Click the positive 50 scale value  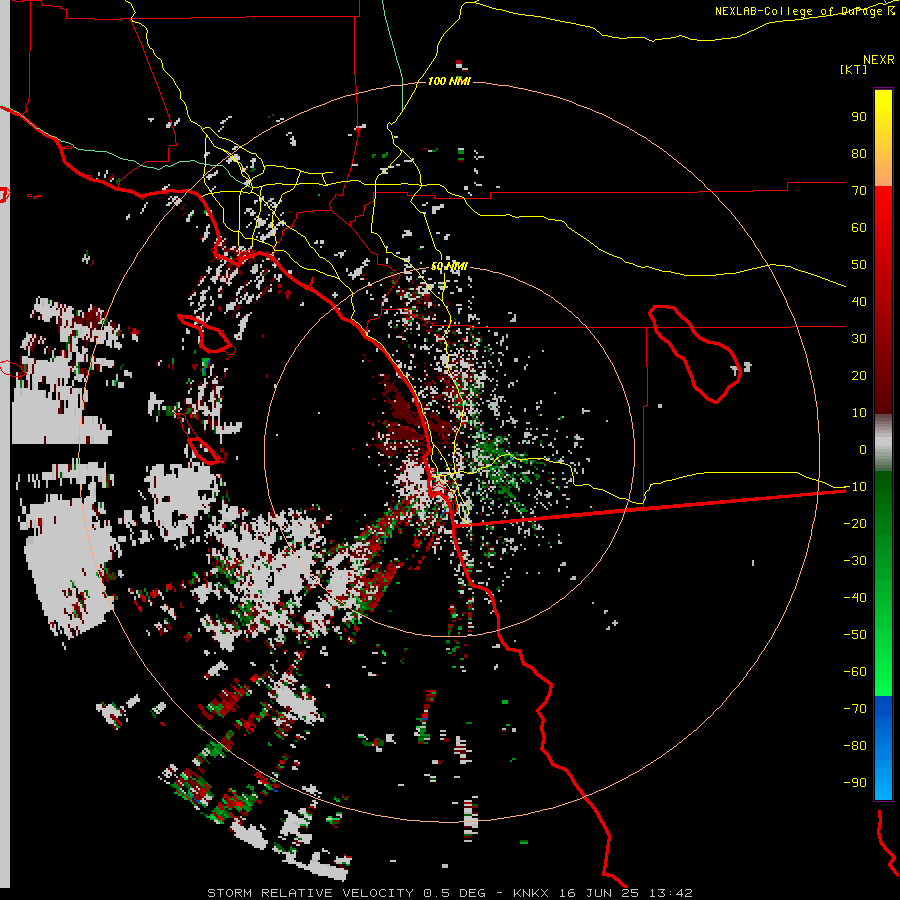coord(859,265)
